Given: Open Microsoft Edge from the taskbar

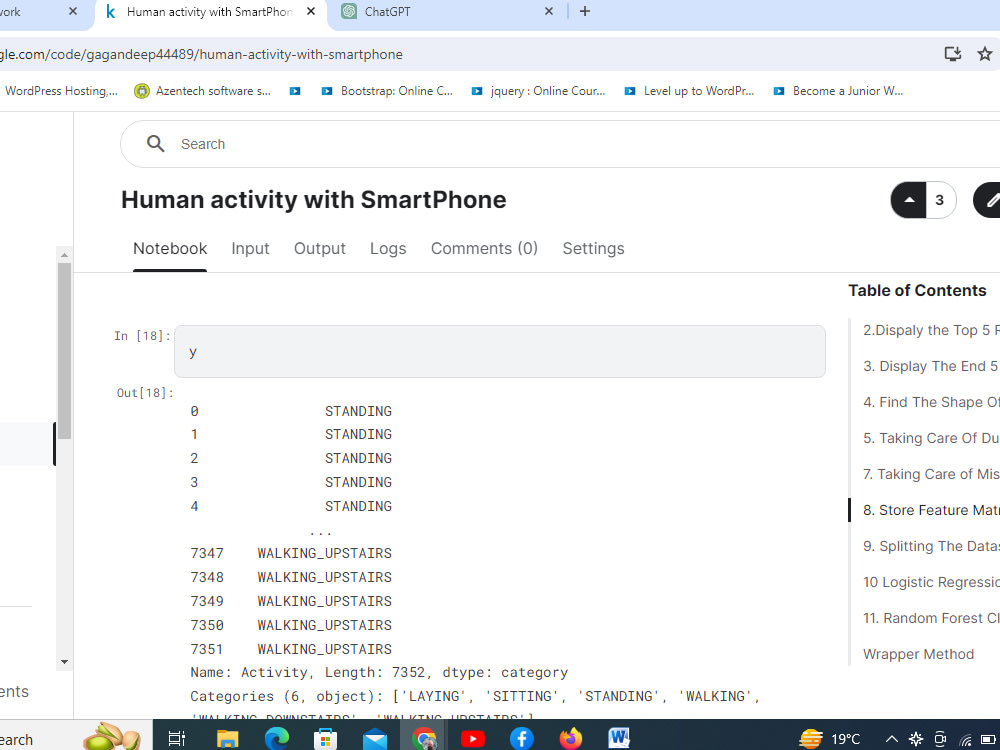Looking at the screenshot, I should pos(277,739).
